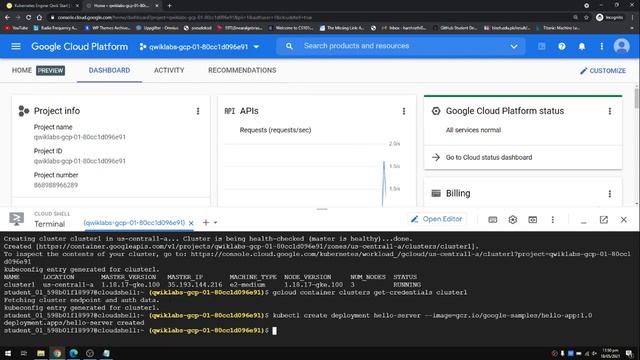Click the Cloud Shell resize handle
The image size is (640, 360).
point(322,209)
